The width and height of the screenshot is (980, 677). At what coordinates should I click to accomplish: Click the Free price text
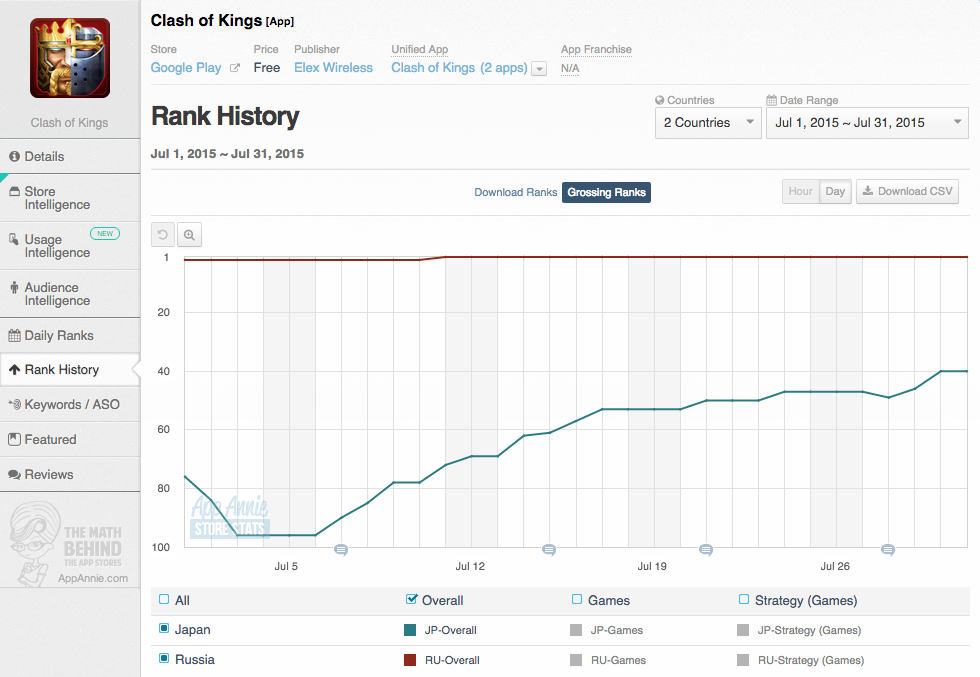coord(267,68)
